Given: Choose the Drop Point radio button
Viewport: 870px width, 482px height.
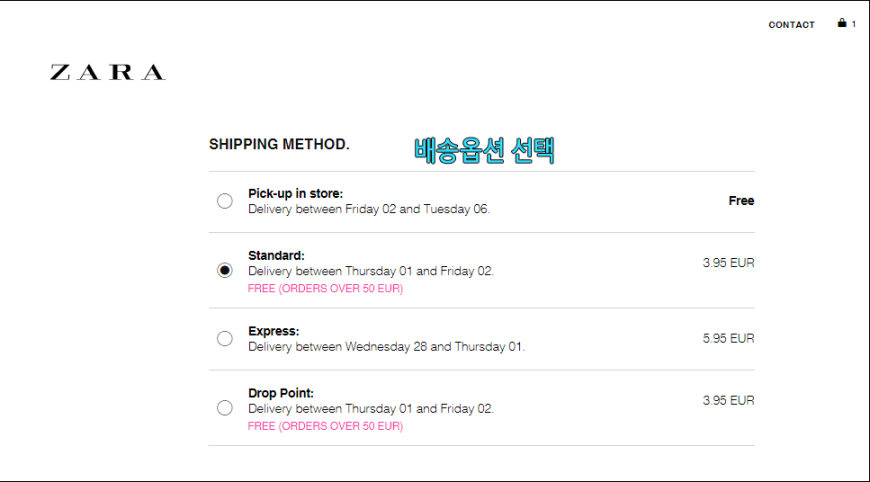Looking at the screenshot, I should click(x=225, y=408).
